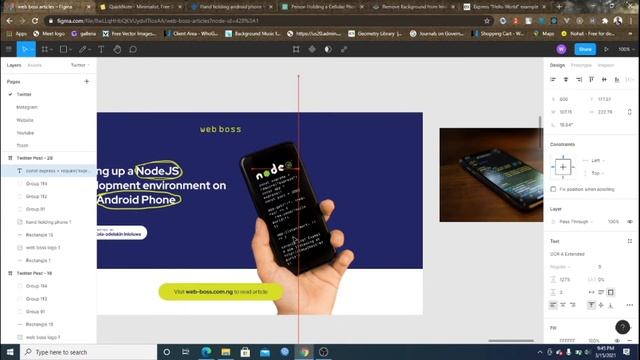Click the crop/edit icon in top toolbar
640x360 pixels.
click(x=296, y=49)
